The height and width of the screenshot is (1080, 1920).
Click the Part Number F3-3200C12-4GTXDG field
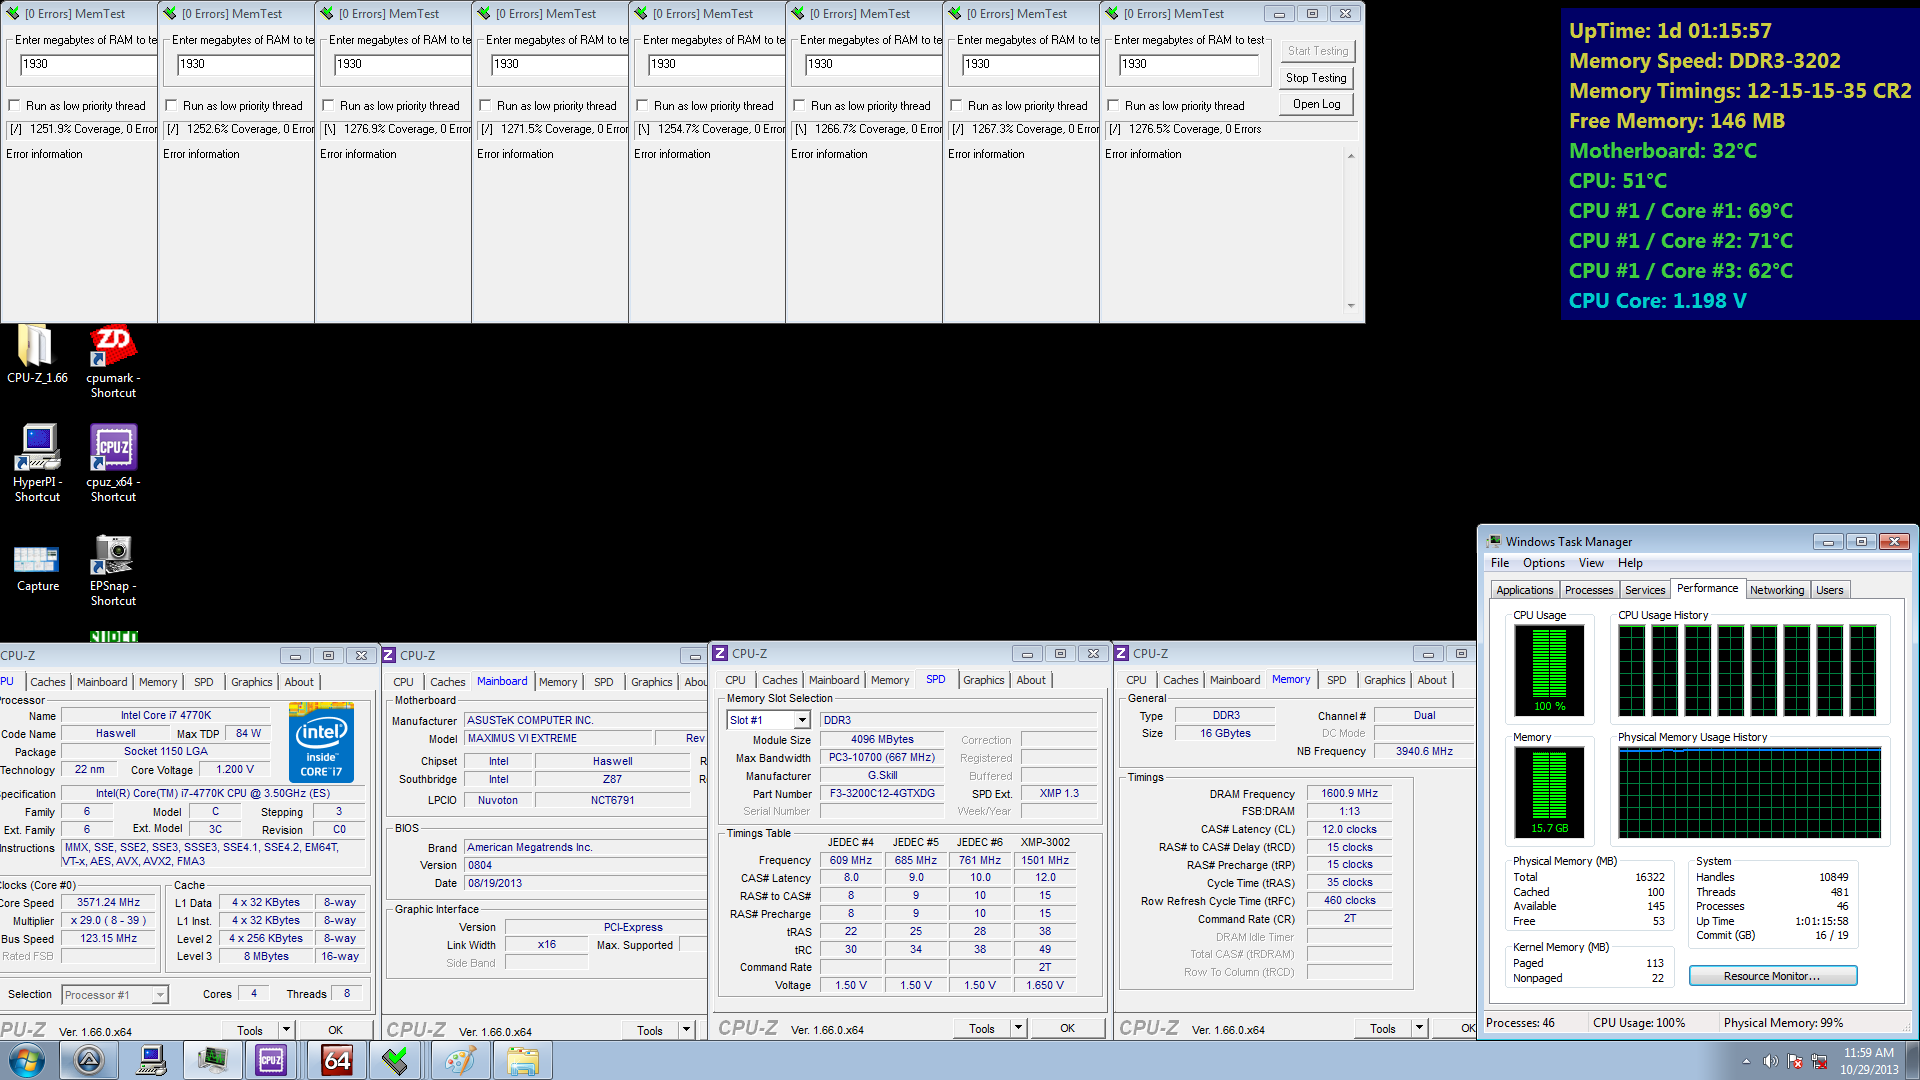(882, 793)
